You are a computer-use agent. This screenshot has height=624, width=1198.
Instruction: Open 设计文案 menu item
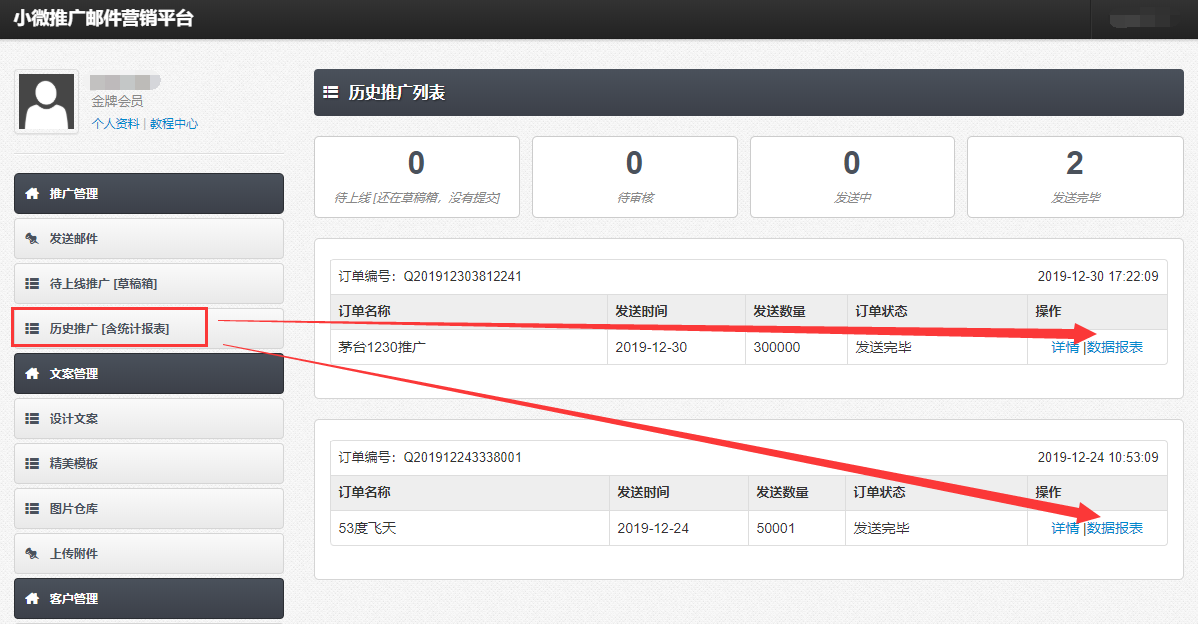(149, 419)
